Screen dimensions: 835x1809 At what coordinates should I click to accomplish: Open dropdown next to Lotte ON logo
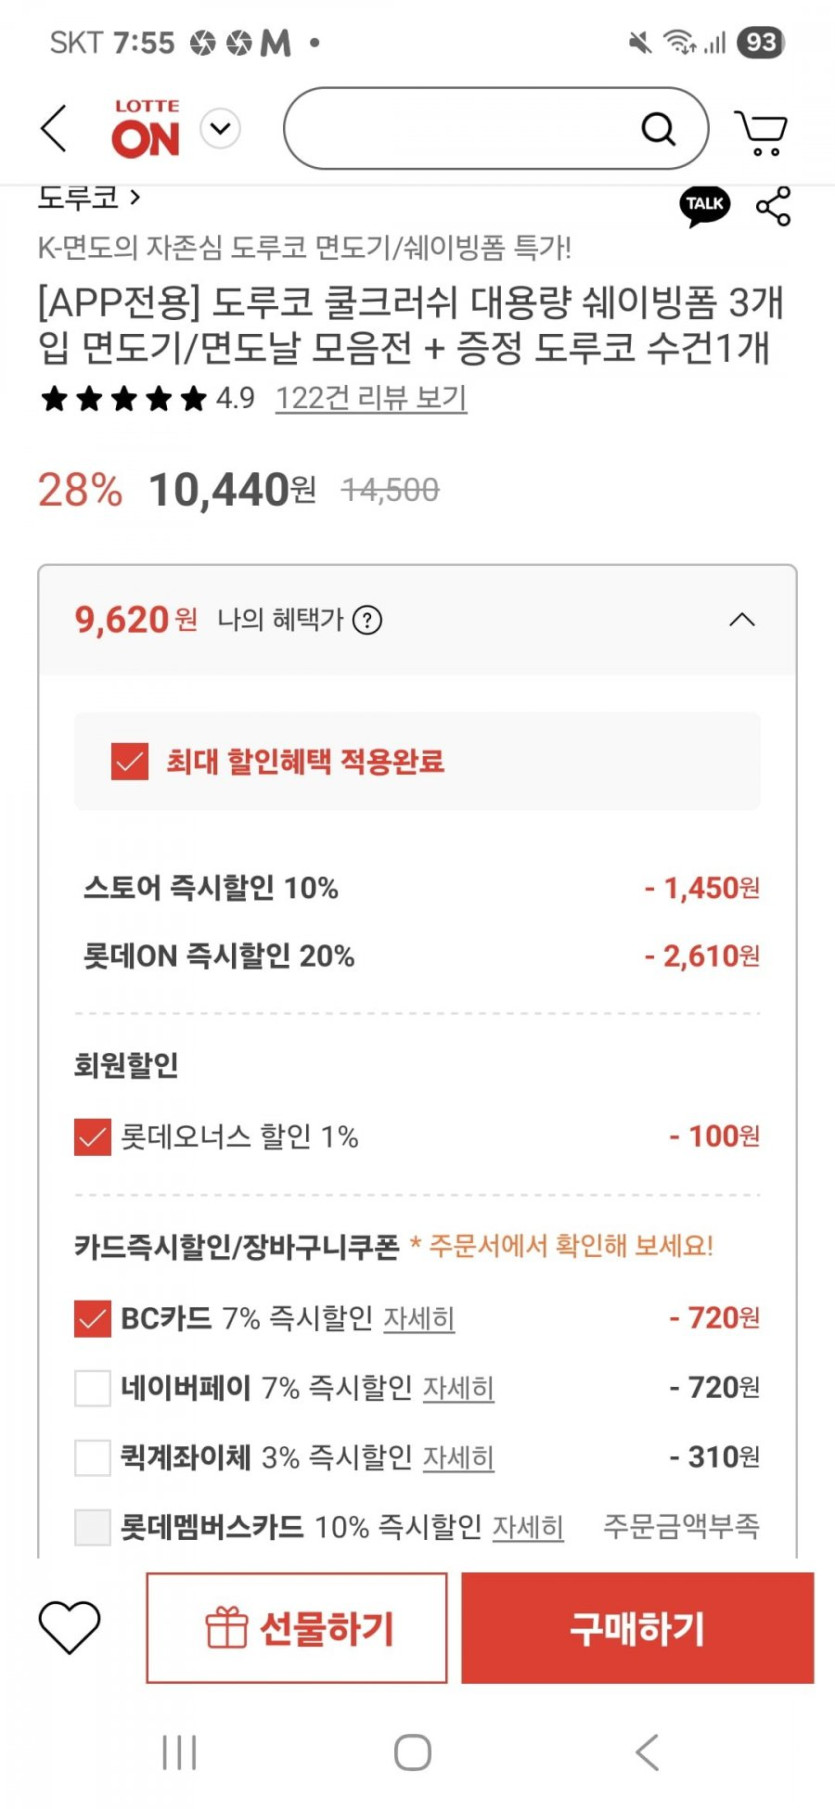tap(220, 129)
